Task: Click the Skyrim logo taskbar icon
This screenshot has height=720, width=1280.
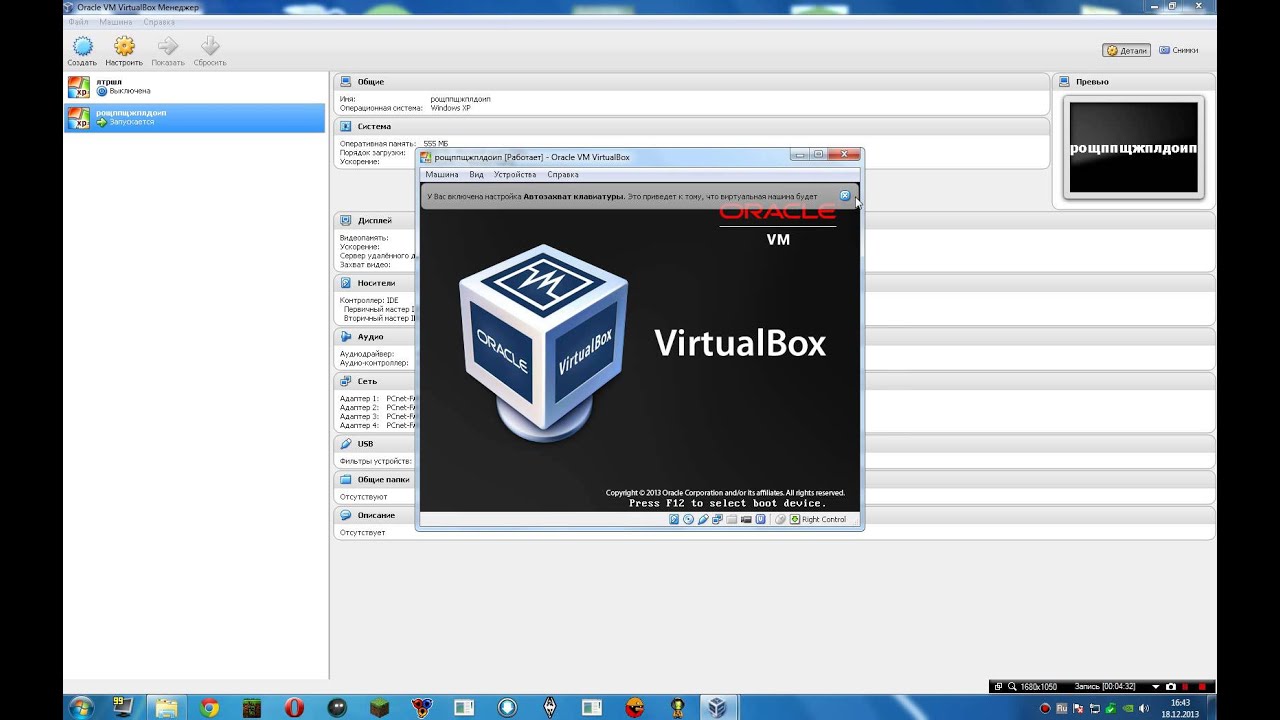Action: click(549, 707)
